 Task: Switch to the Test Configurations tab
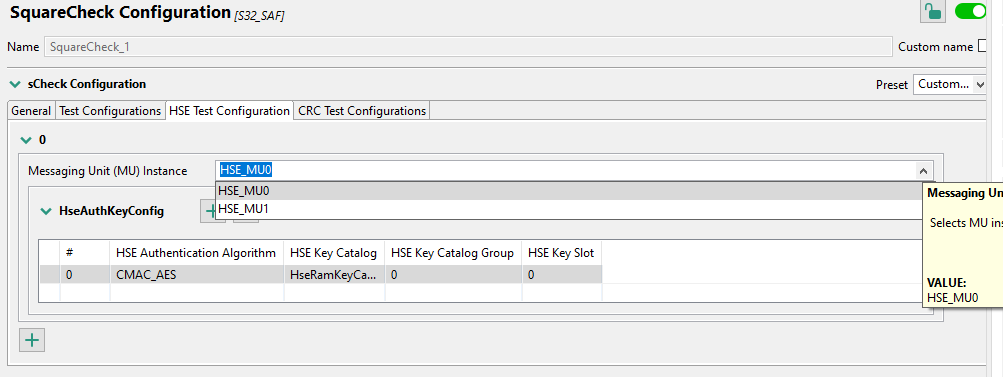110,111
